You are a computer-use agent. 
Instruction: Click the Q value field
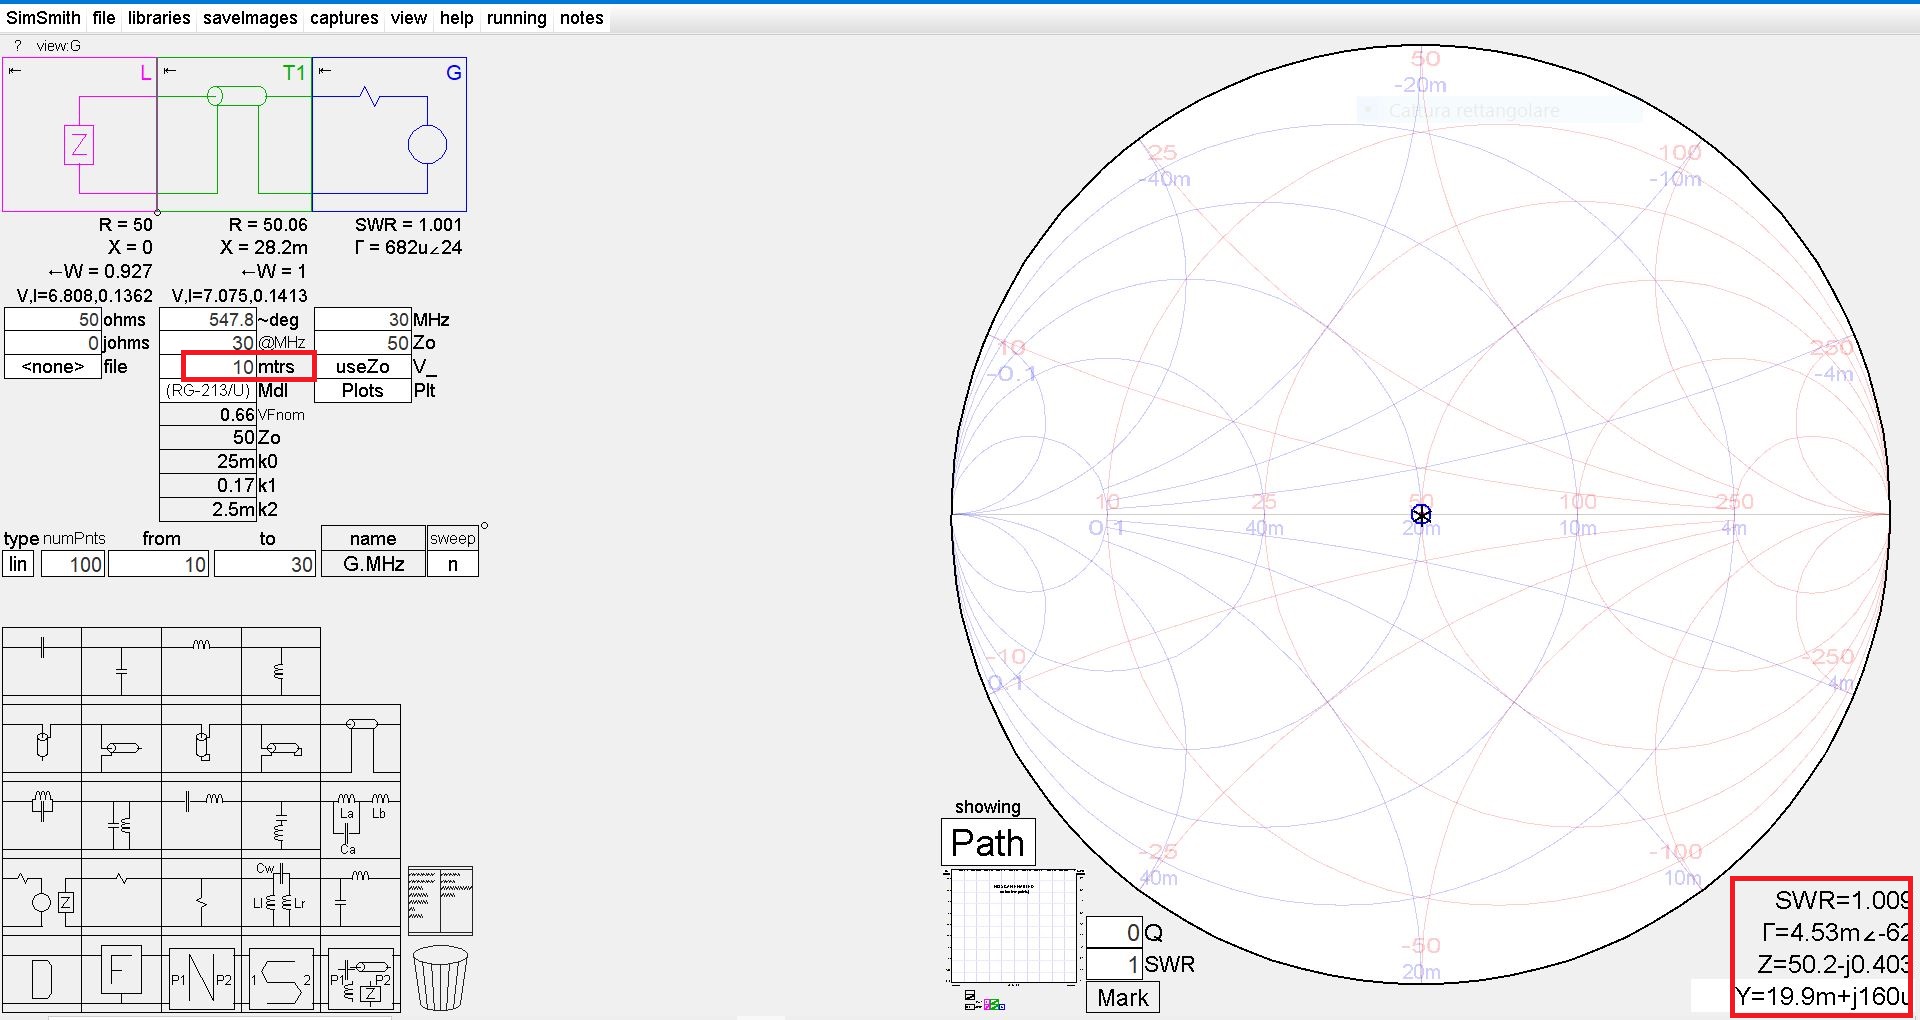tap(1114, 933)
